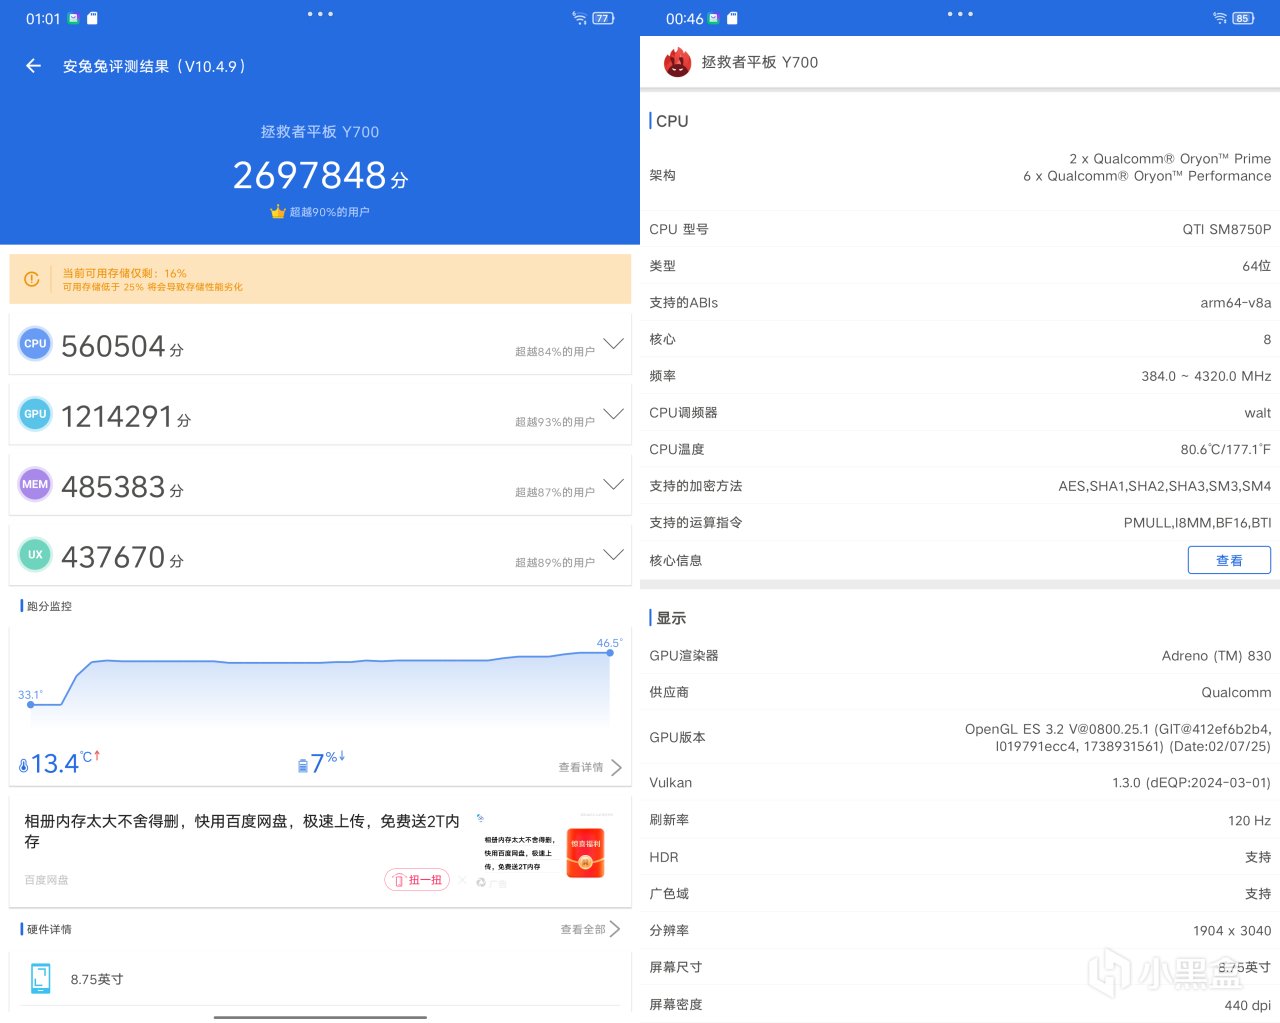1280x1023 pixels.
Task: Tap the three dots above the device info pane
Action: coord(960,14)
